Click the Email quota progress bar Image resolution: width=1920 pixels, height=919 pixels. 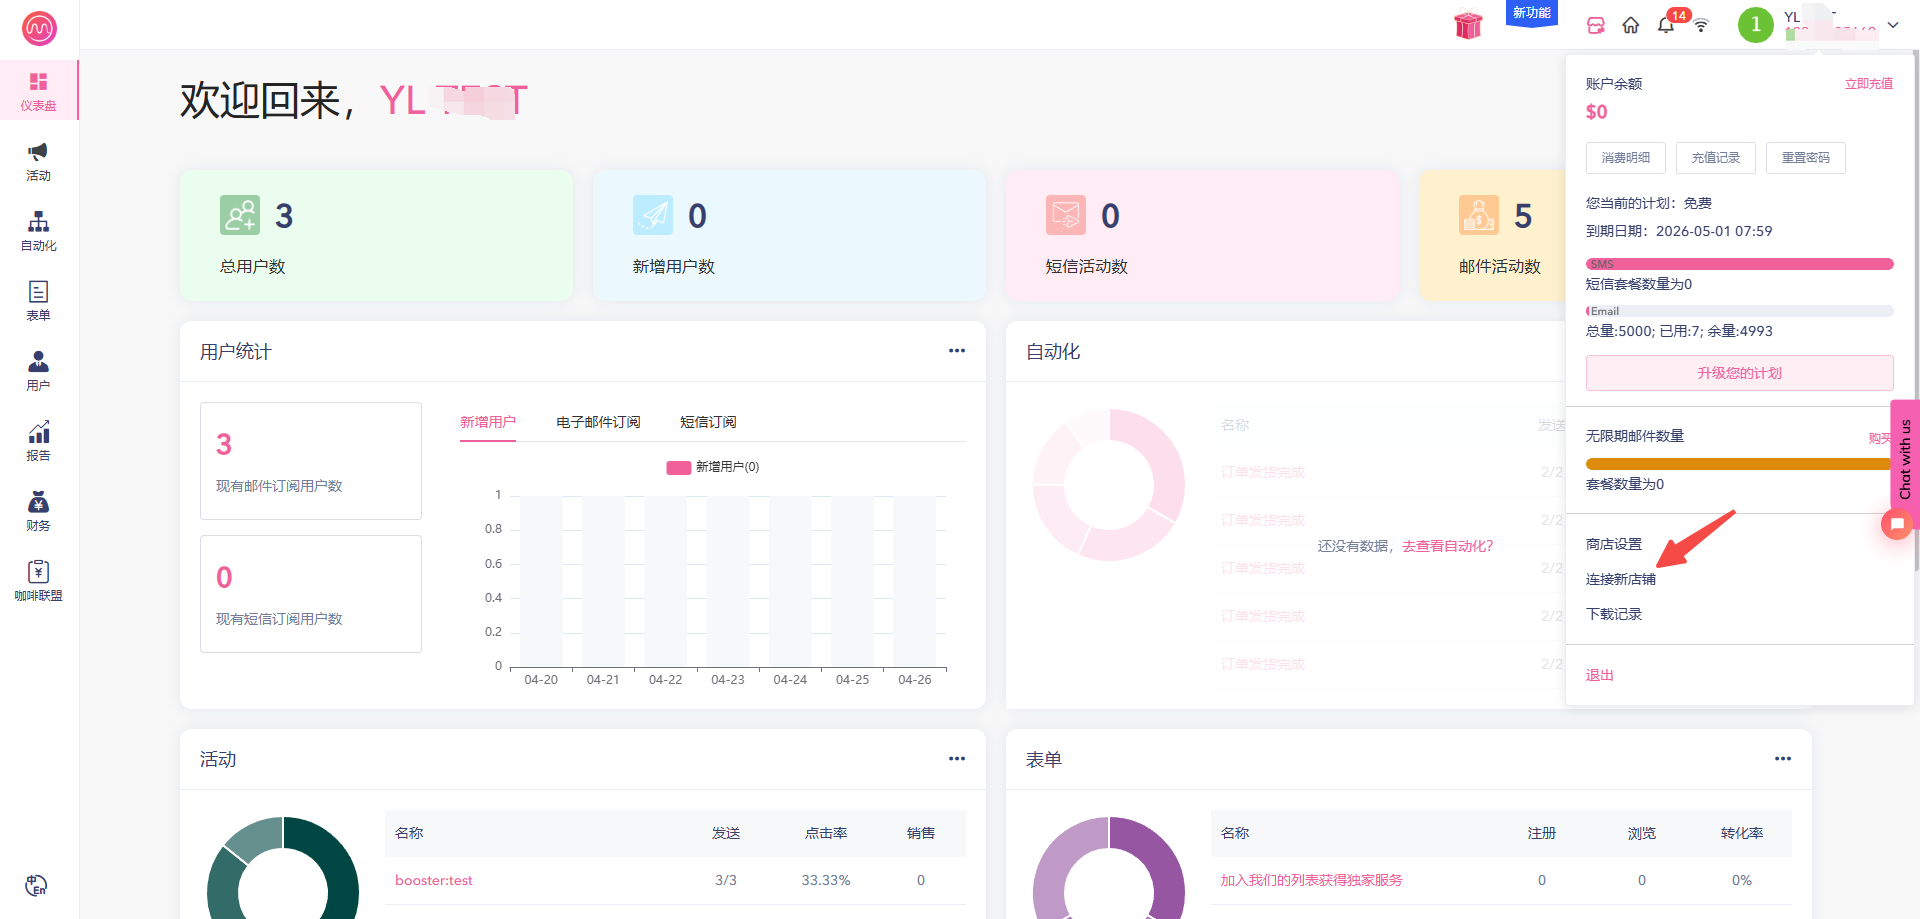coord(1739,311)
